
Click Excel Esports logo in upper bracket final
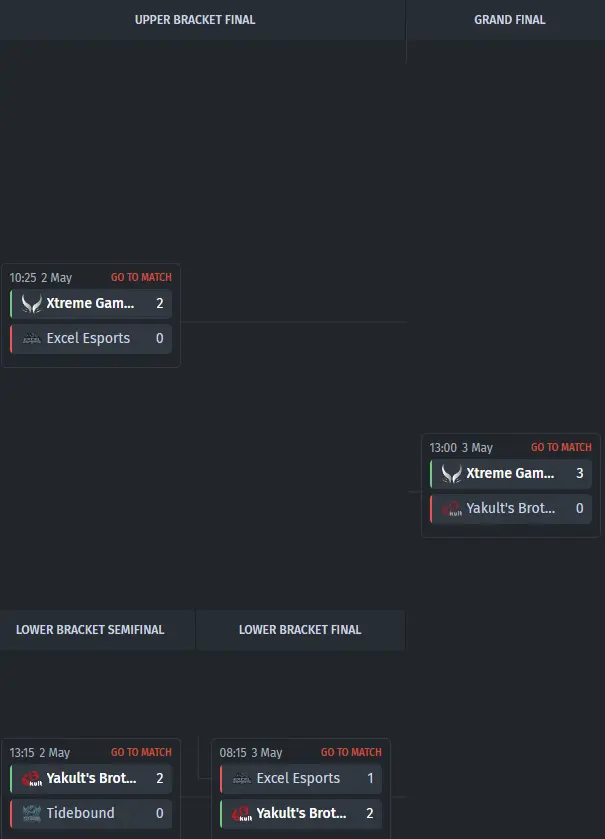pos(31,338)
